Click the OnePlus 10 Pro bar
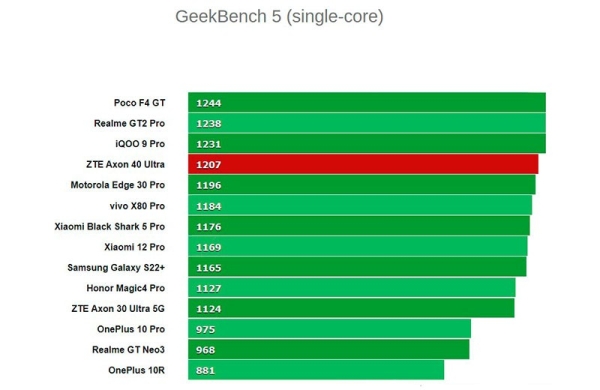The image size is (600, 390). [329, 329]
